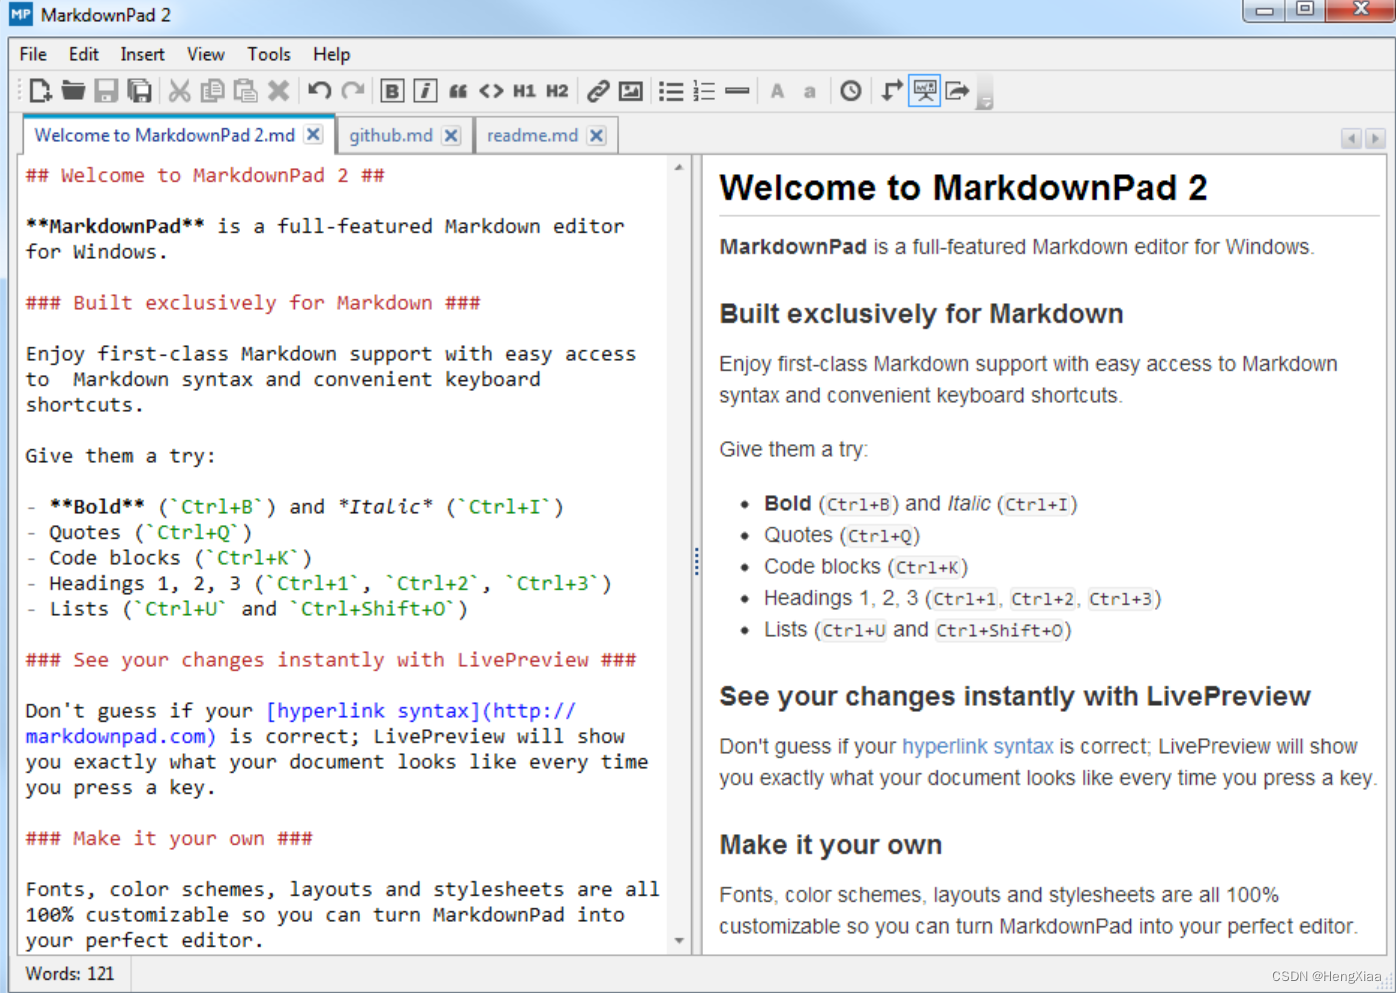
Task: Create a new document with New icon
Action: click(40, 91)
